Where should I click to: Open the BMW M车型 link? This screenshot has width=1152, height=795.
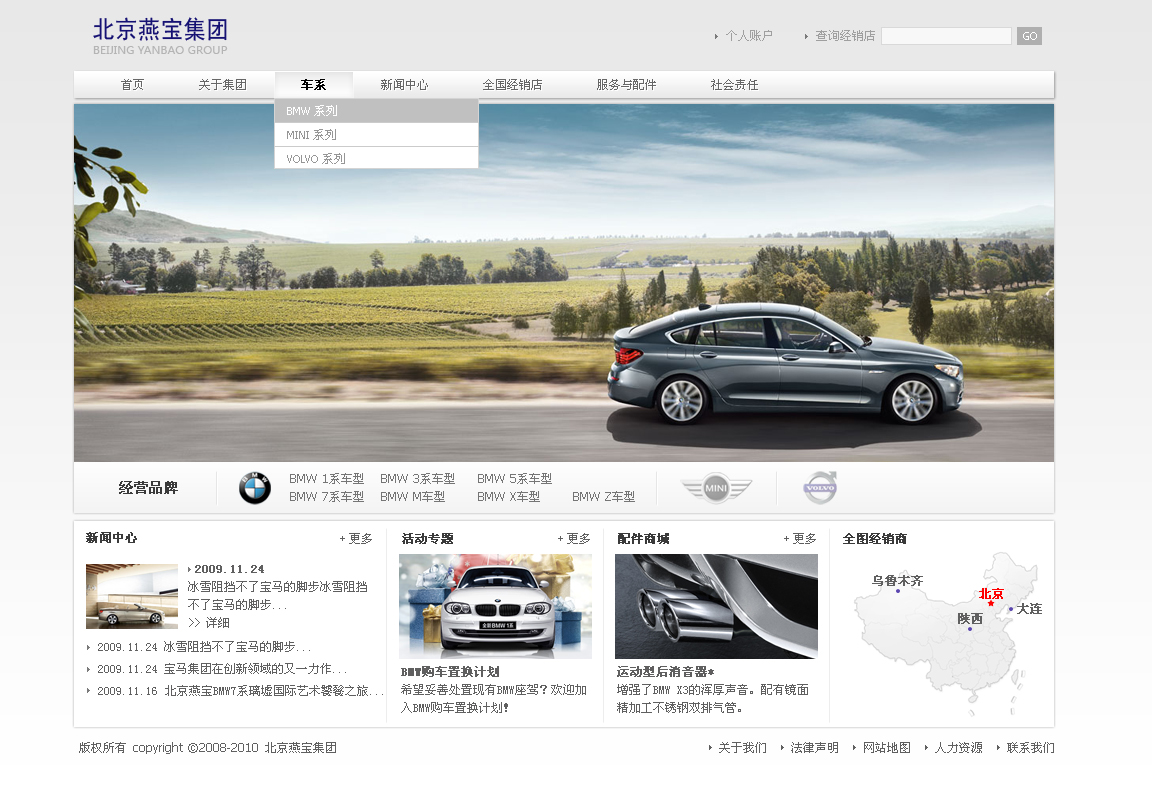[412, 497]
